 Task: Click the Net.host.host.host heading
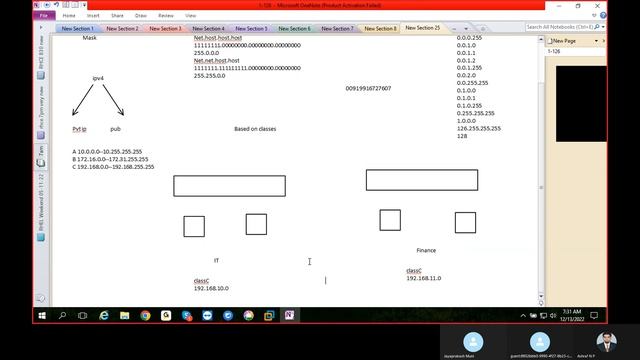[x=218, y=38]
